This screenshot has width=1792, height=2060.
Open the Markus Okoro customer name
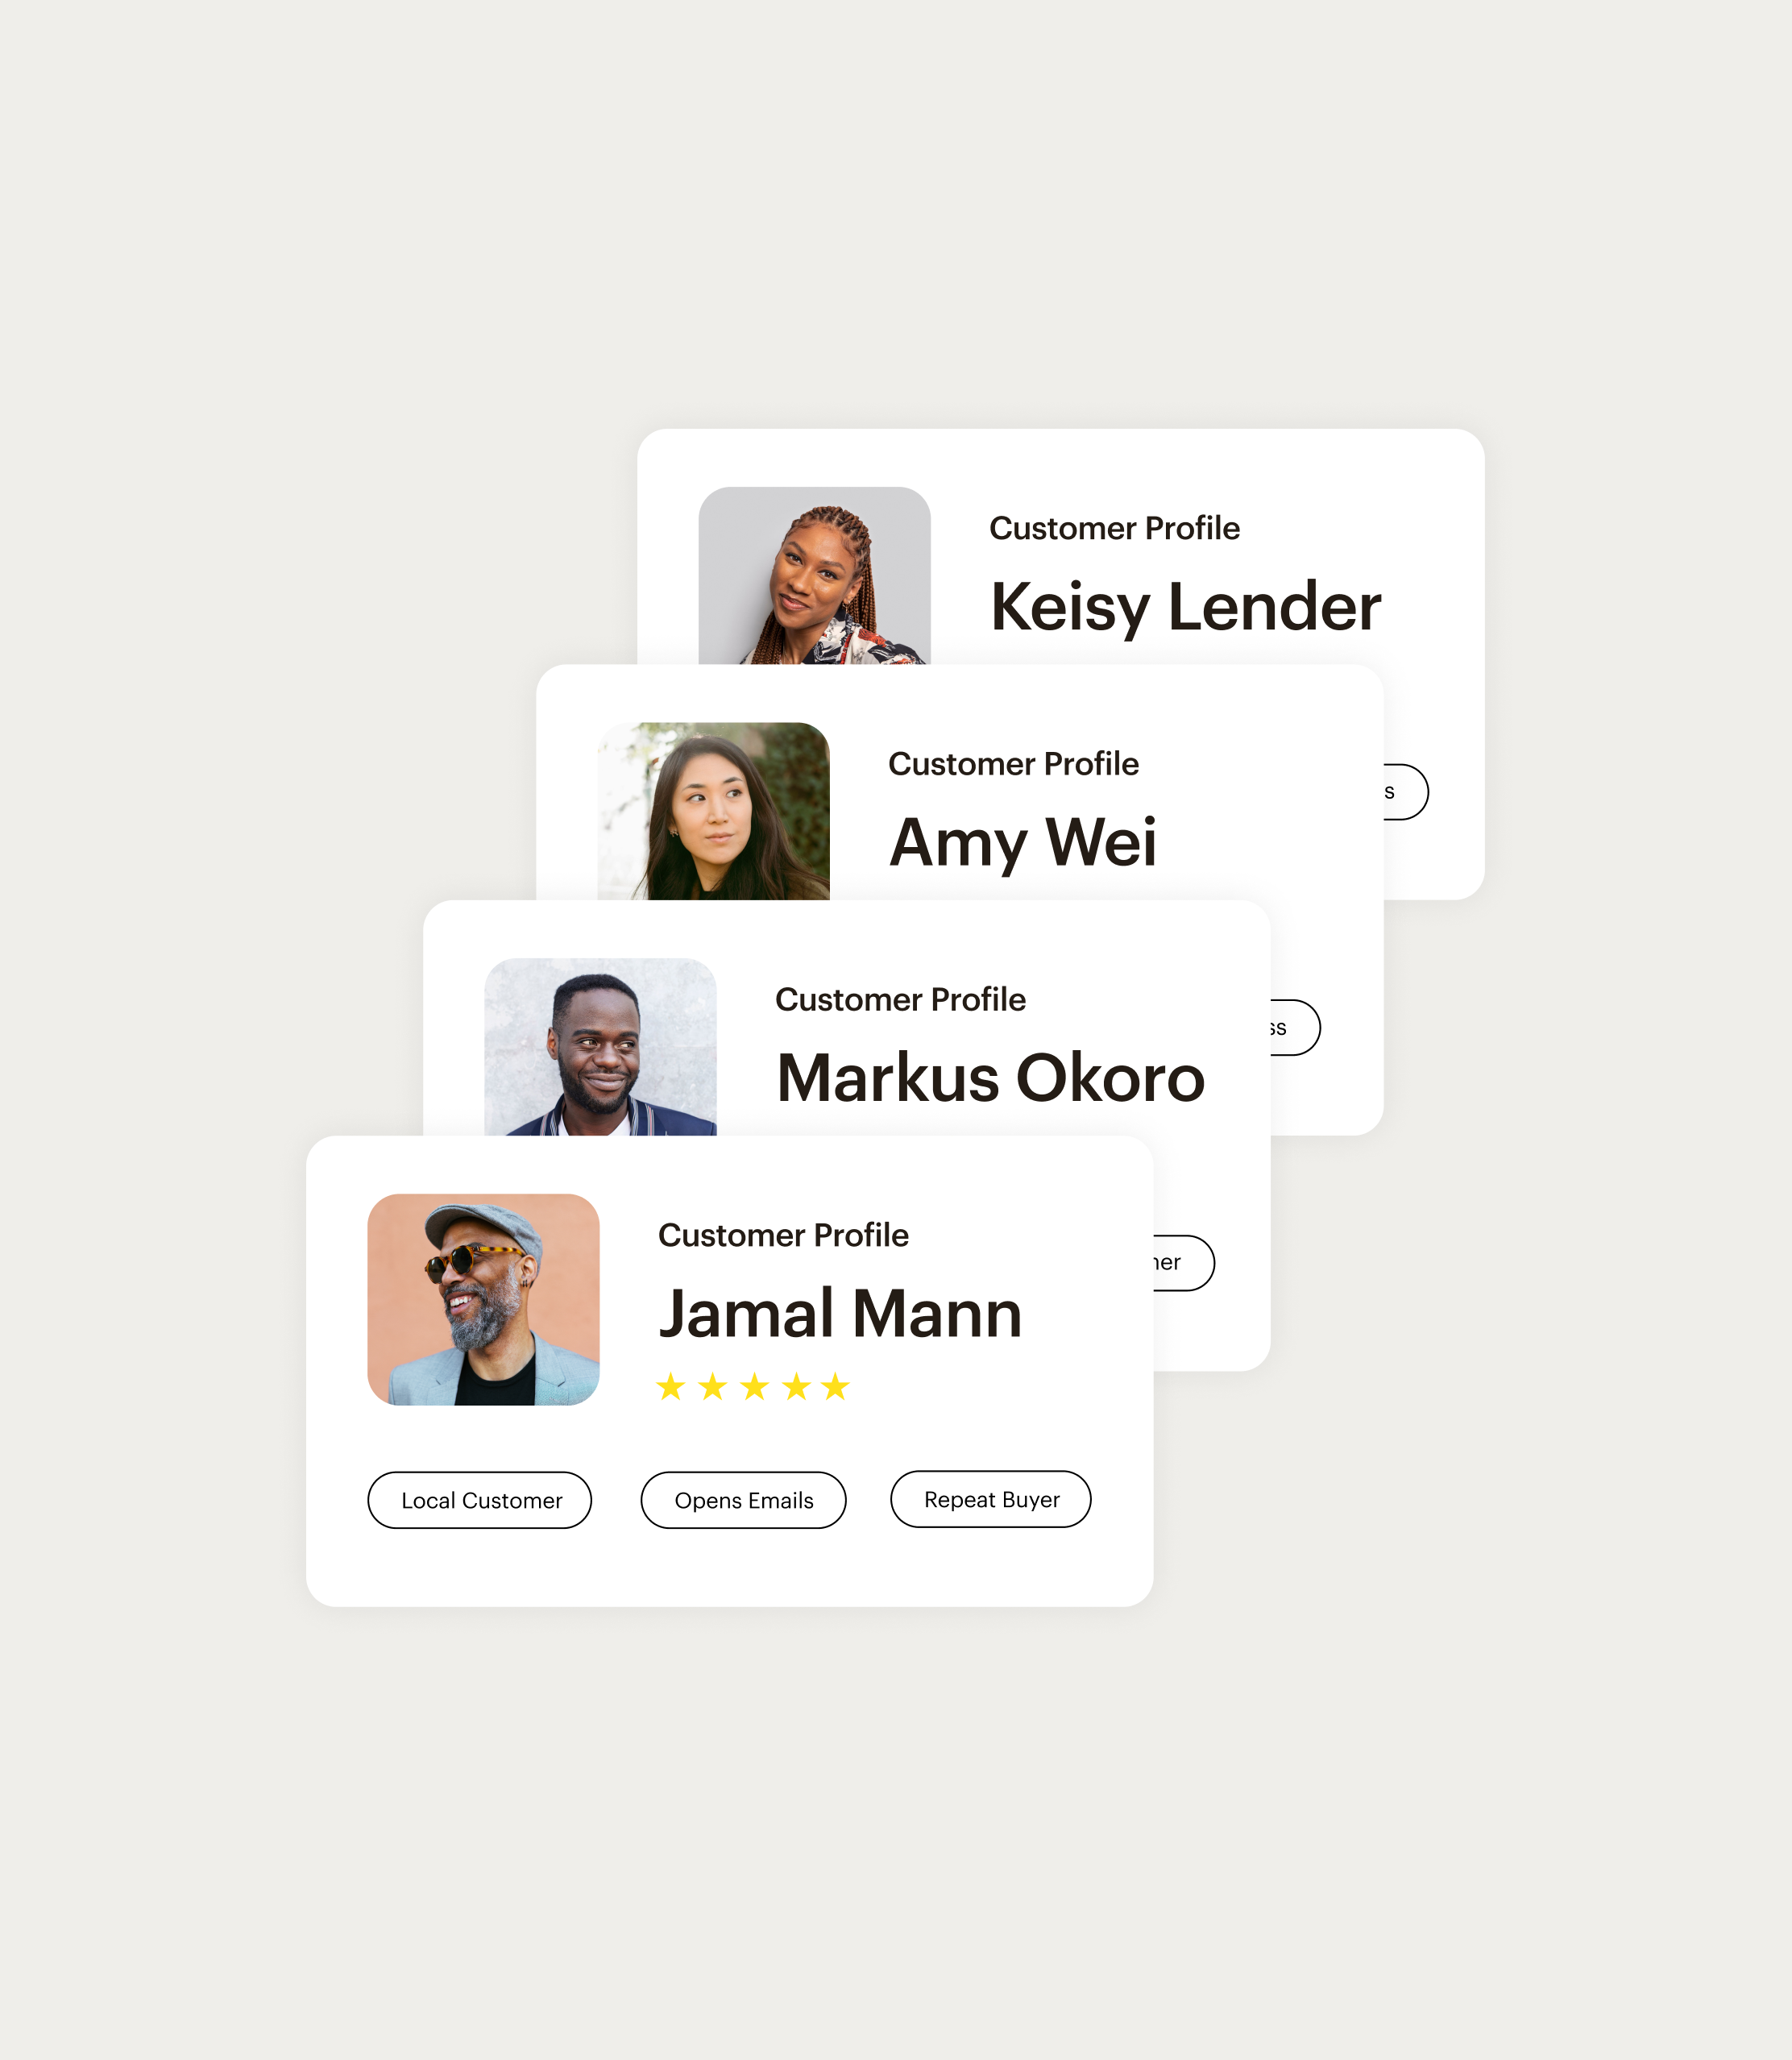[990, 1078]
